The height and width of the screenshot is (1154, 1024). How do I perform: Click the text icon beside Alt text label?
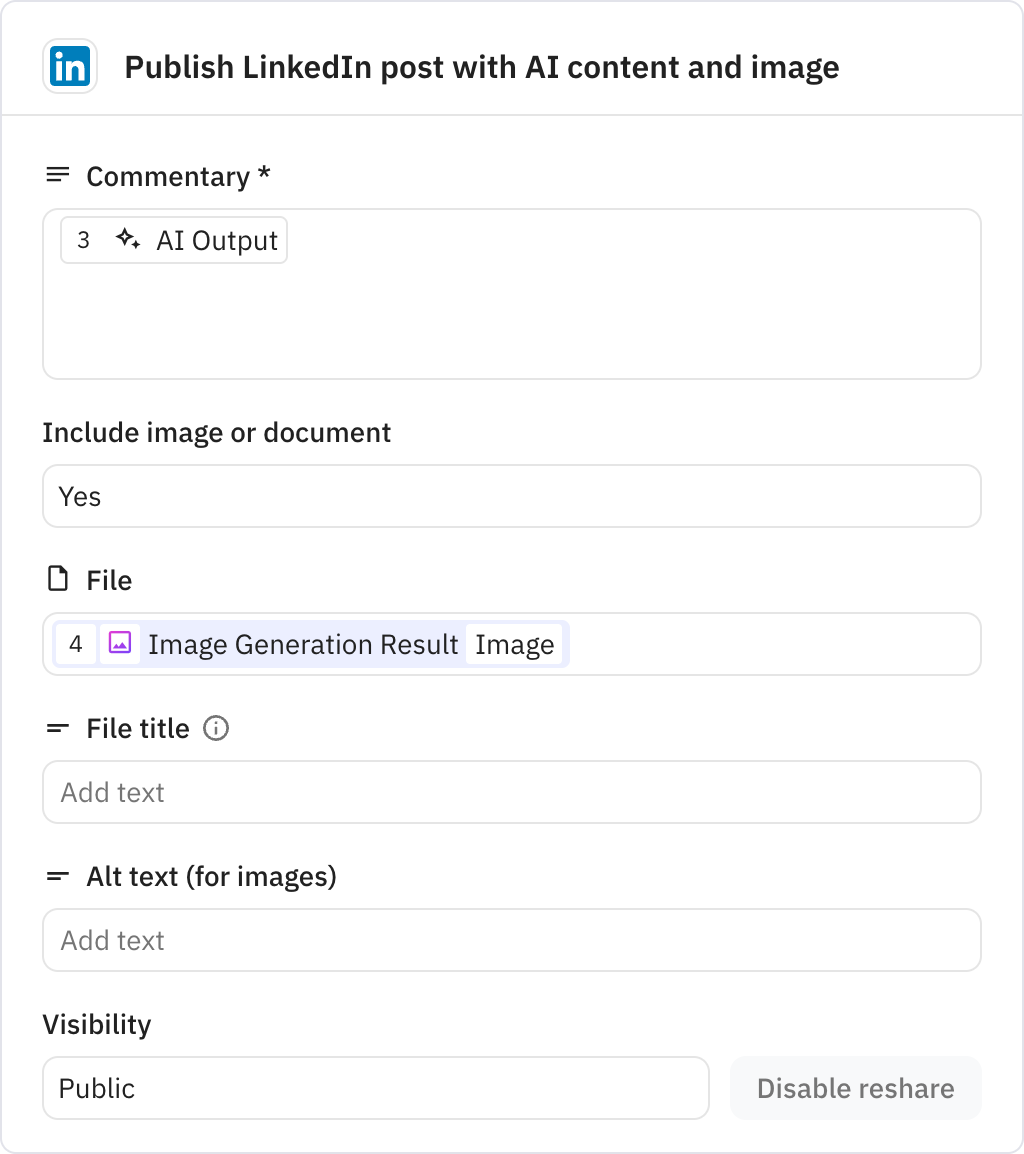[56, 876]
